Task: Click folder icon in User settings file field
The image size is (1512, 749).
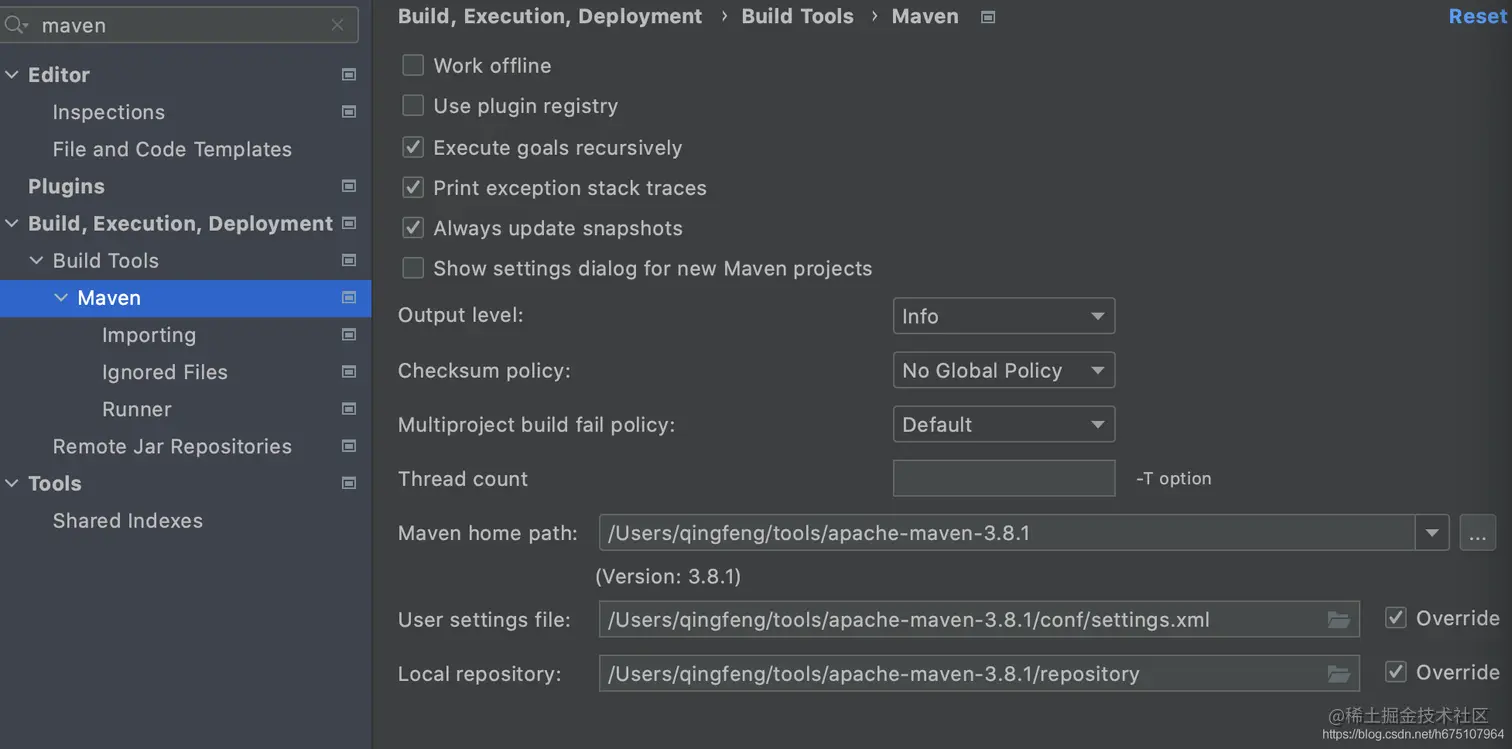Action: click(1338, 620)
